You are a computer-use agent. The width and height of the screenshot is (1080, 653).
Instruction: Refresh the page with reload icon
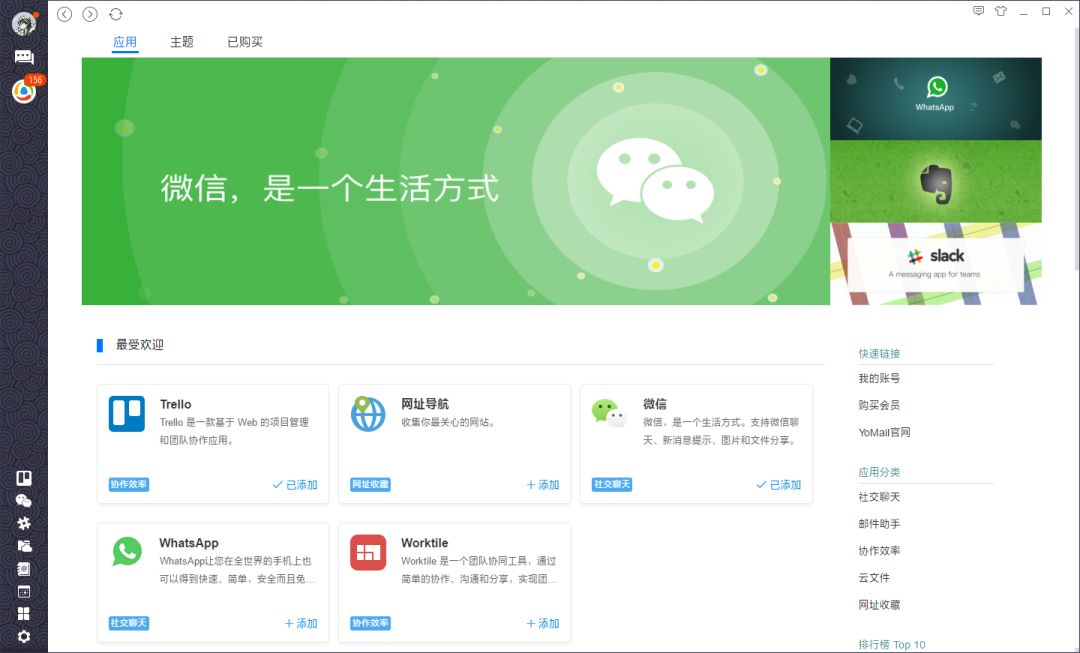(x=116, y=14)
